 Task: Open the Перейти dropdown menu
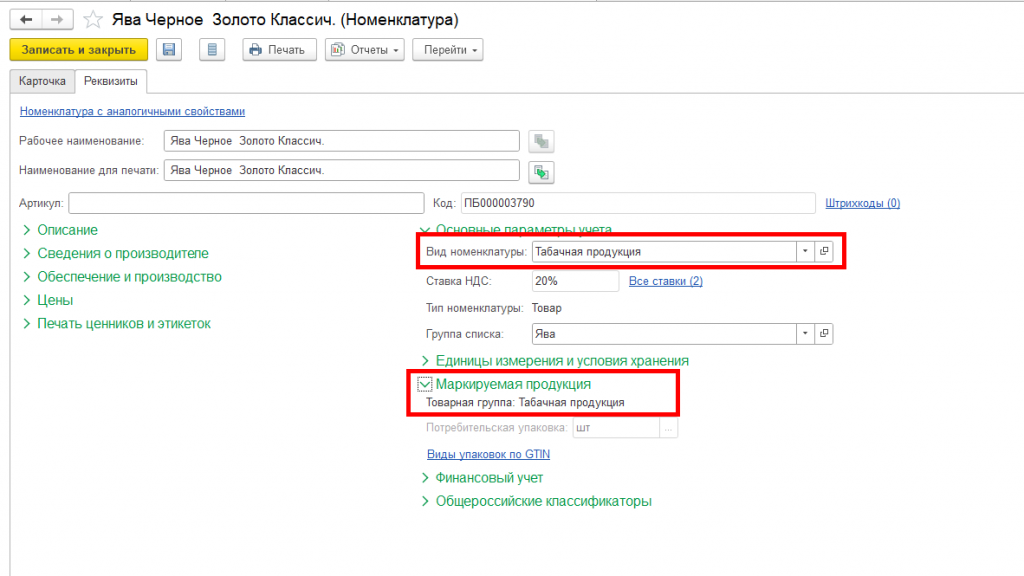[447, 50]
